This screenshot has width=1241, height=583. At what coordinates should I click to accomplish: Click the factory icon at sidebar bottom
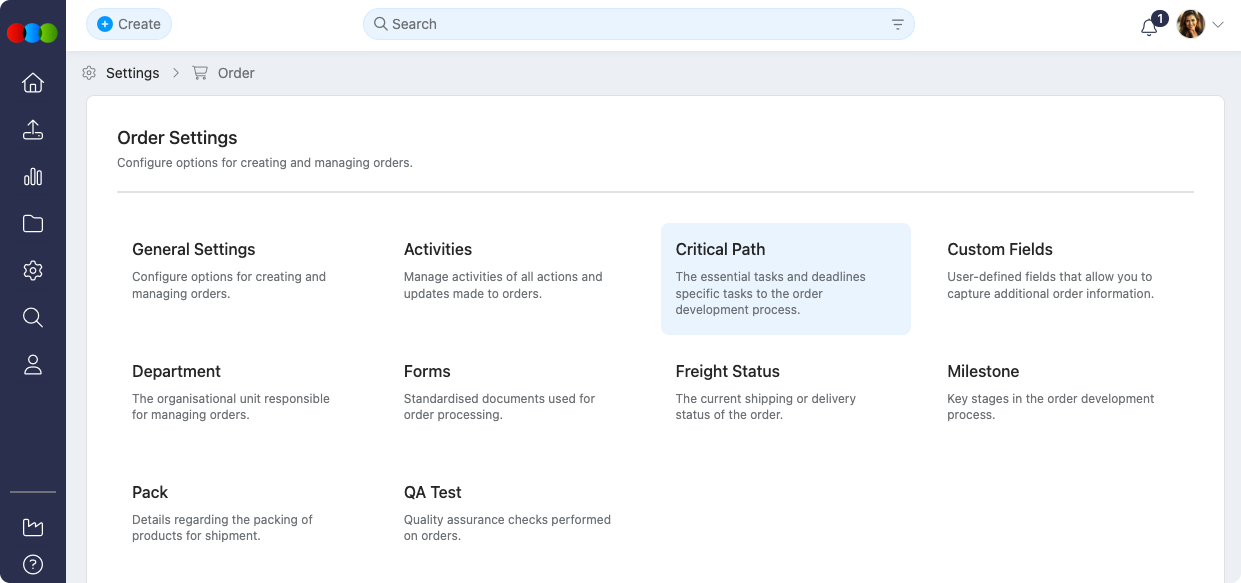33,527
